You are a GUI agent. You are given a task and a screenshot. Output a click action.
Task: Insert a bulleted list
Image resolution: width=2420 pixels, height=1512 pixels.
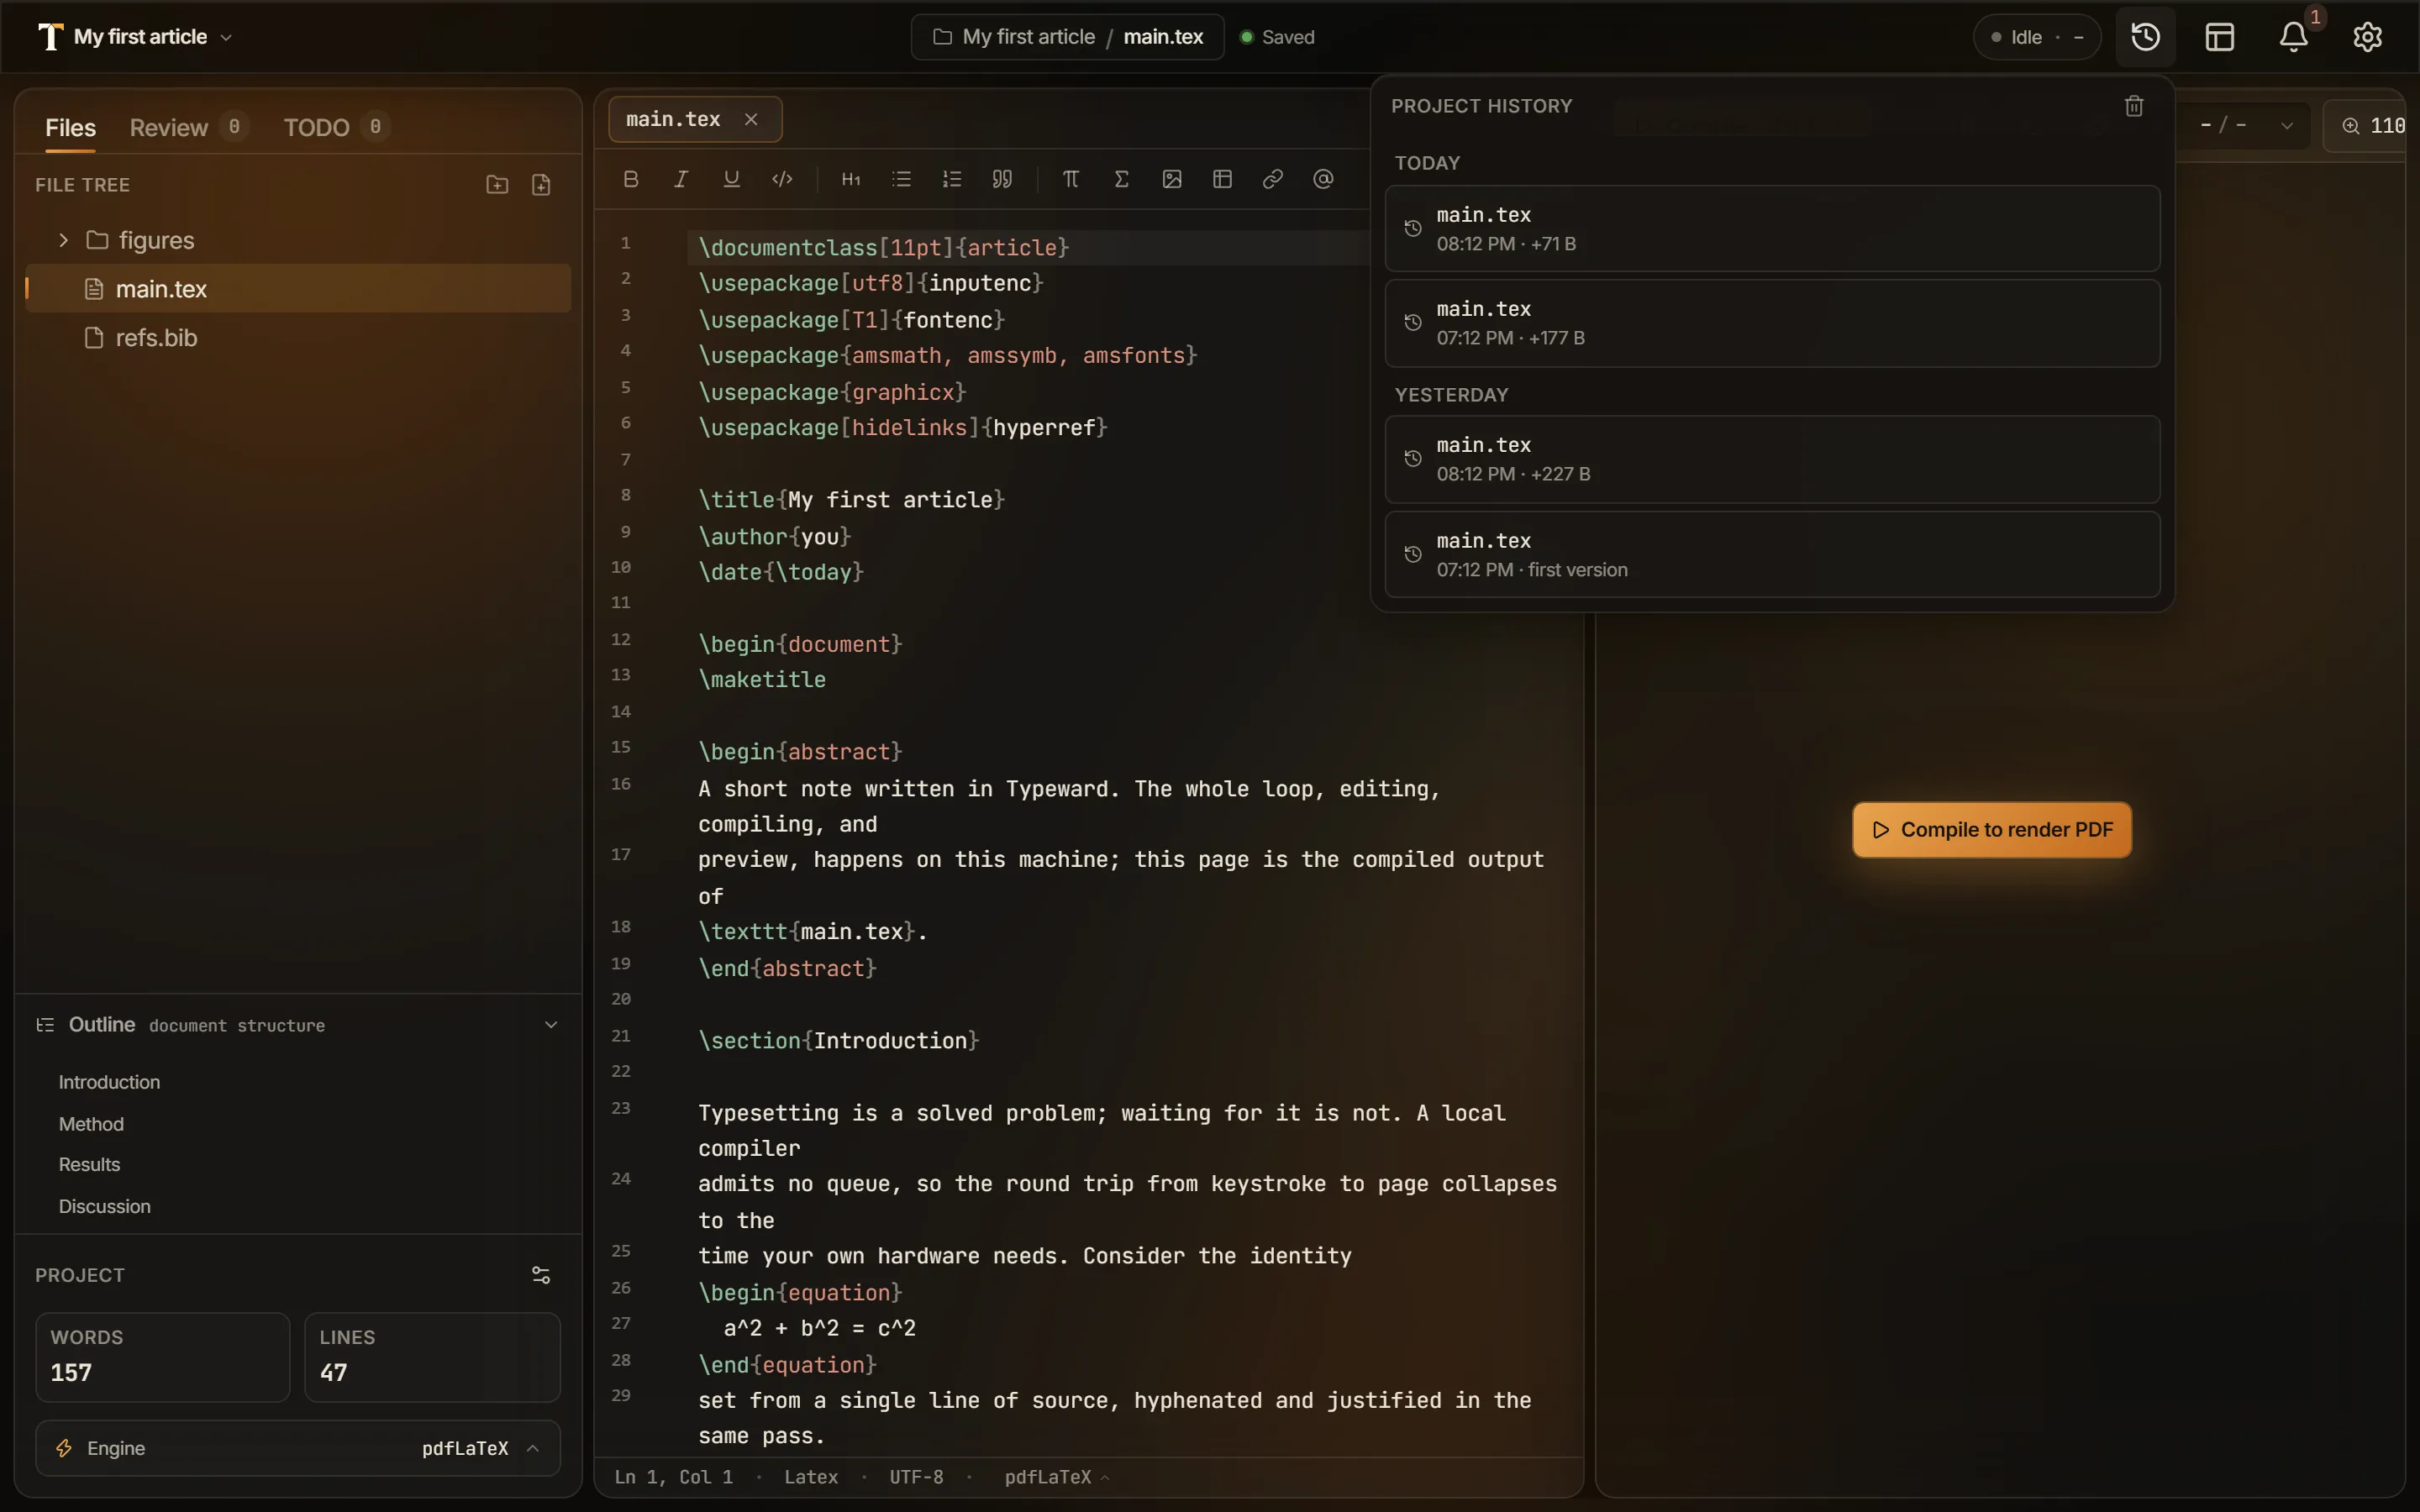coord(901,179)
